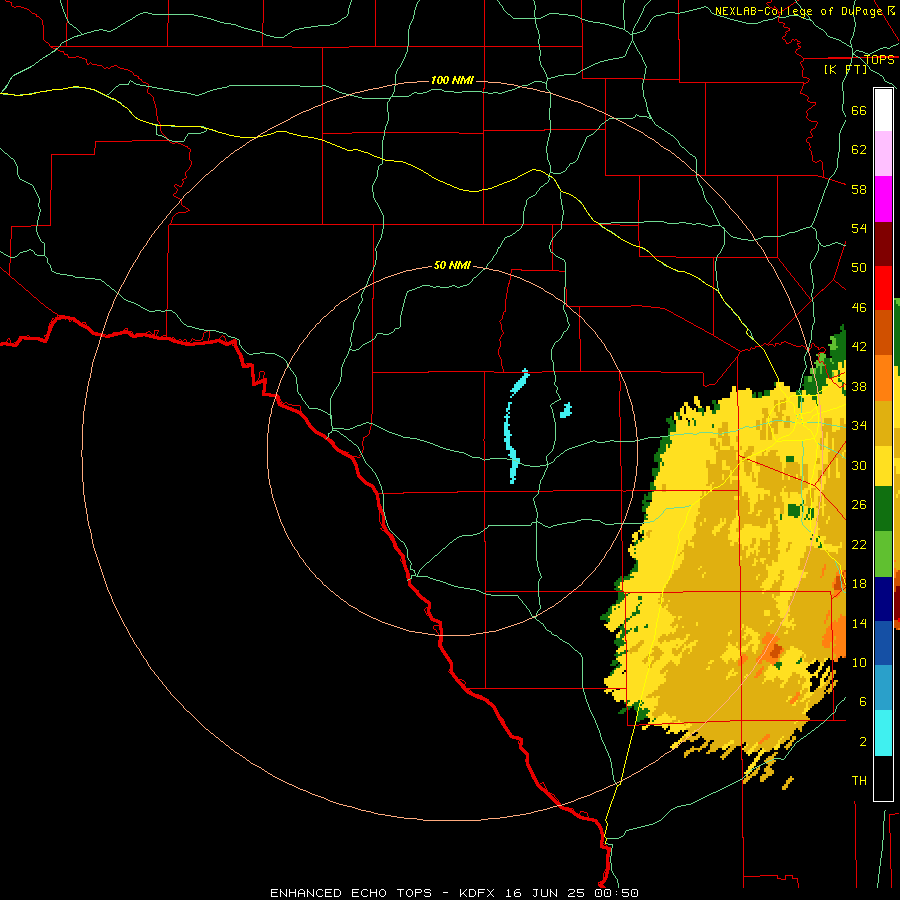The image size is (900, 900).
Task: Click the legend value '46'
Action: click(x=859, y=308)
